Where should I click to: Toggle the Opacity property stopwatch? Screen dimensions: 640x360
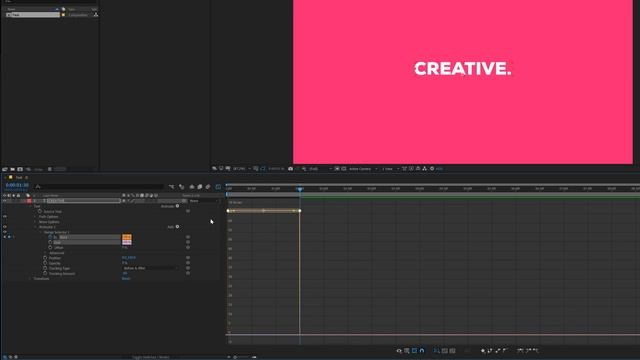tap(45, 263)
